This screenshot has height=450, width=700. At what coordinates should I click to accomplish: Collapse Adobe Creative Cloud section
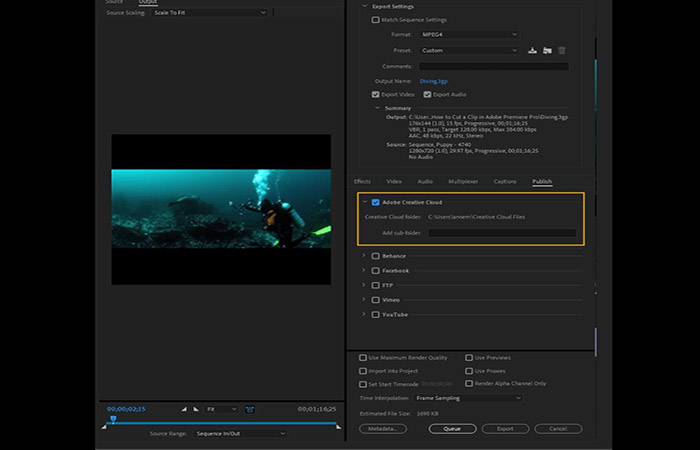point(364,202)
